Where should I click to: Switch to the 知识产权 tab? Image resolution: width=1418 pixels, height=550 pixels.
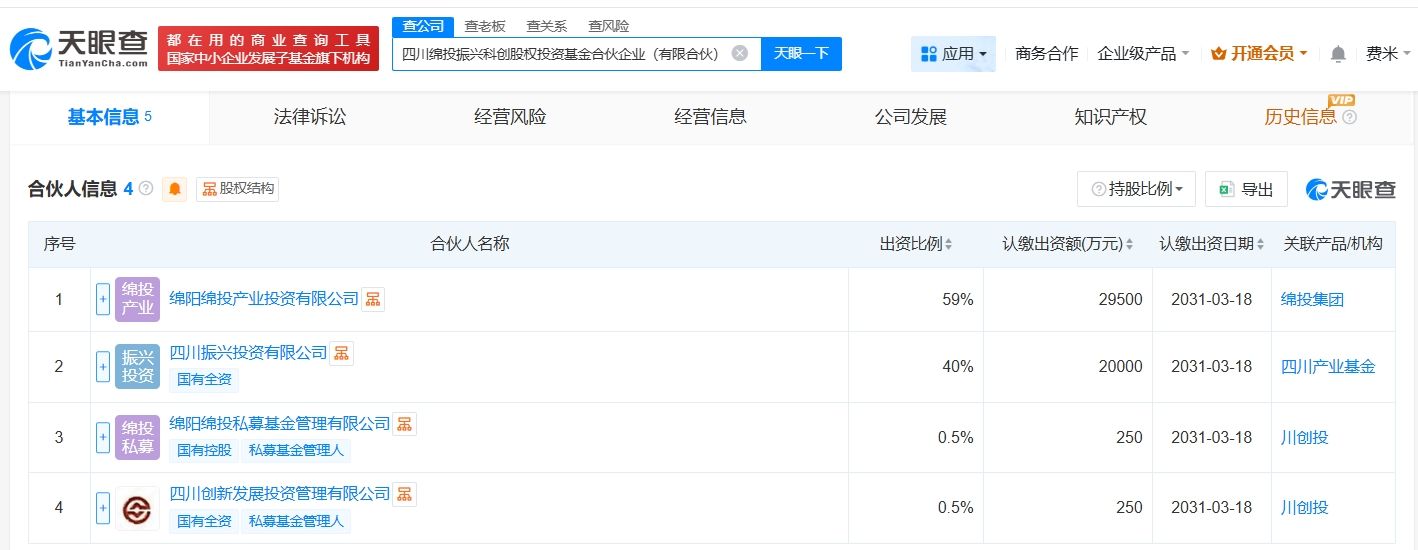point(1110,117)
